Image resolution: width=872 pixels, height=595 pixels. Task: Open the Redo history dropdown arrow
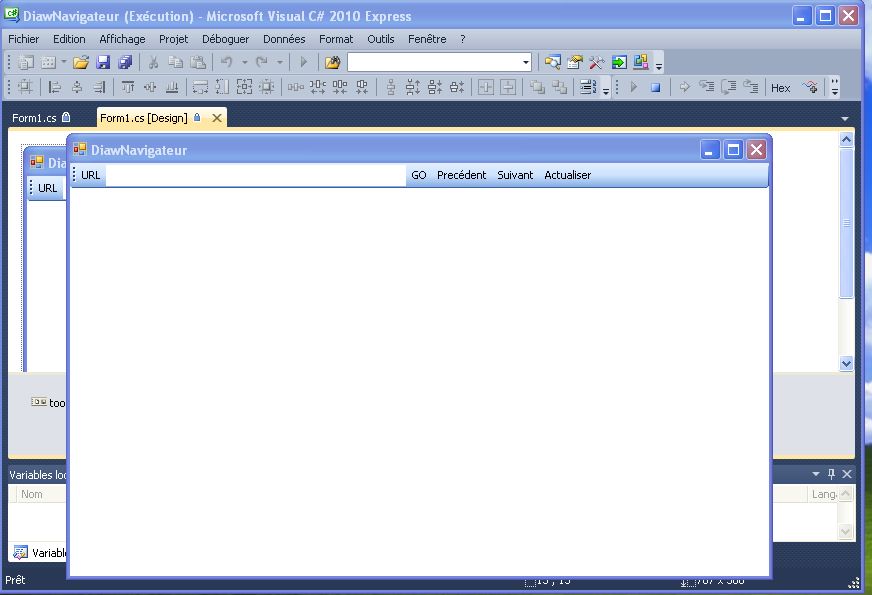[280, 62]
